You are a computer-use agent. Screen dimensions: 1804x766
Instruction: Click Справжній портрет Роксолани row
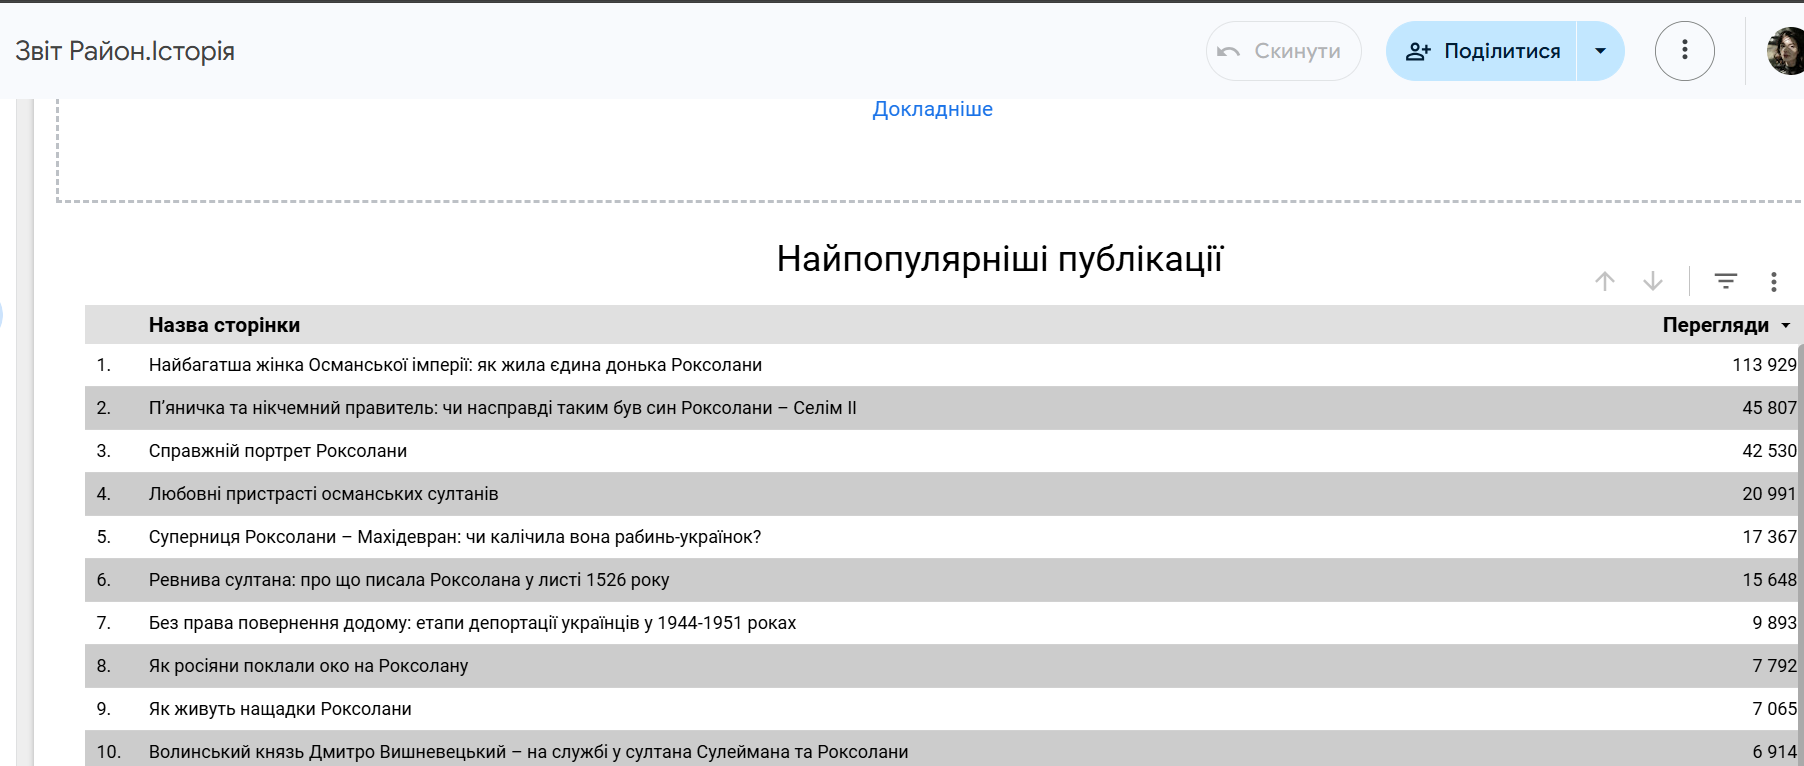278,451
